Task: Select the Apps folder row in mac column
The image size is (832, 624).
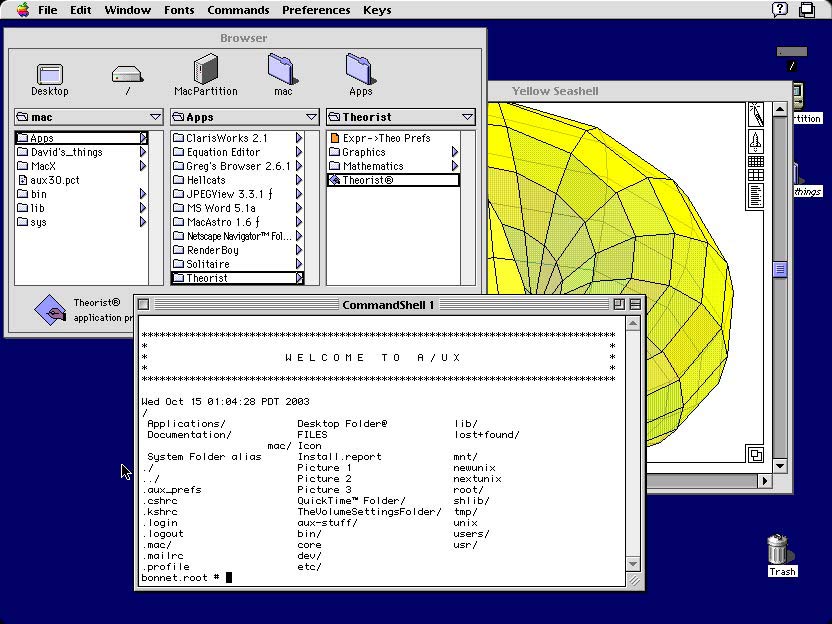Action: [82, 138]
